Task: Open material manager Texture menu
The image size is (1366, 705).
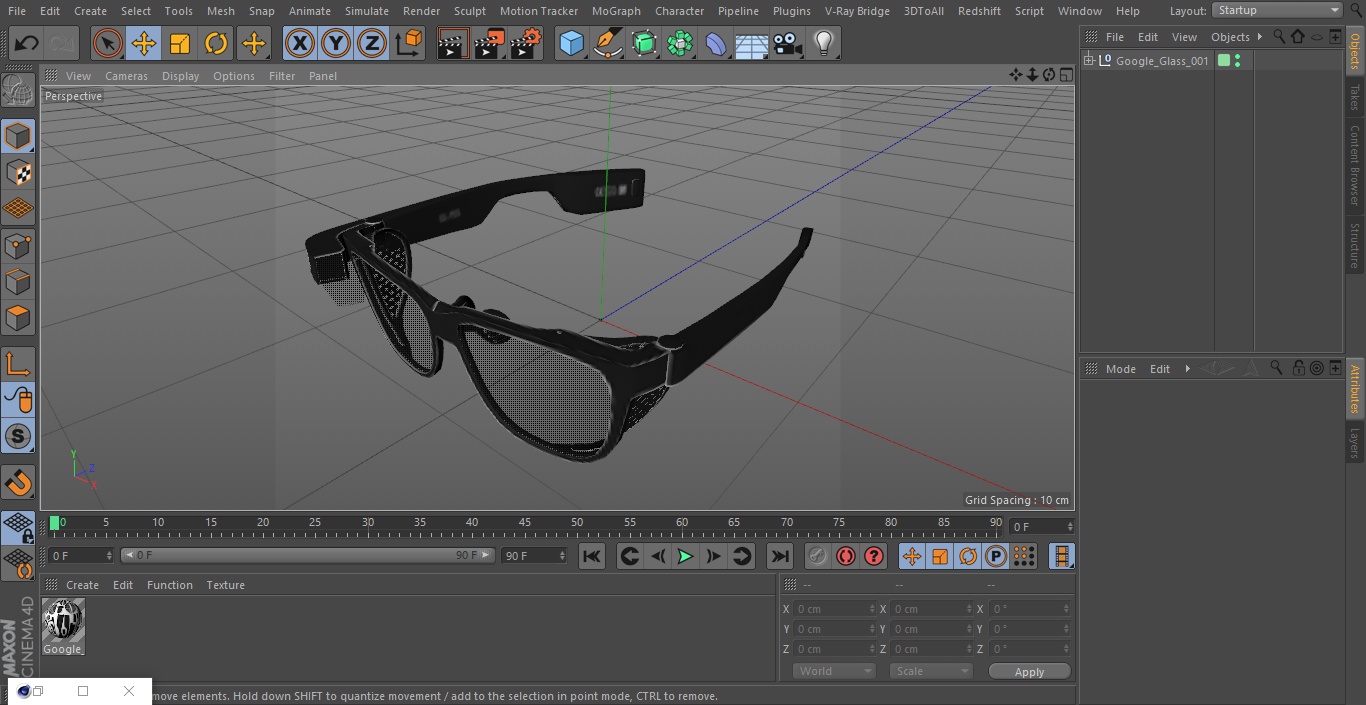Action: click(x=226, y=585)
